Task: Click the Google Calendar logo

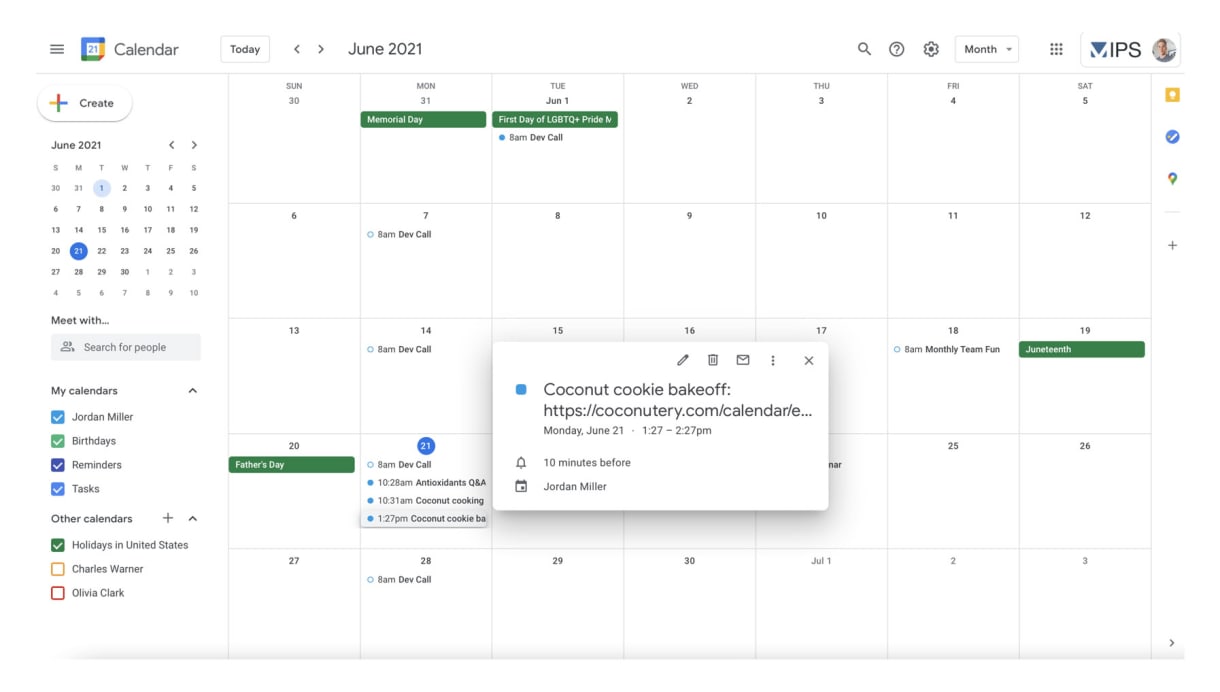Action: pos(93,49)
